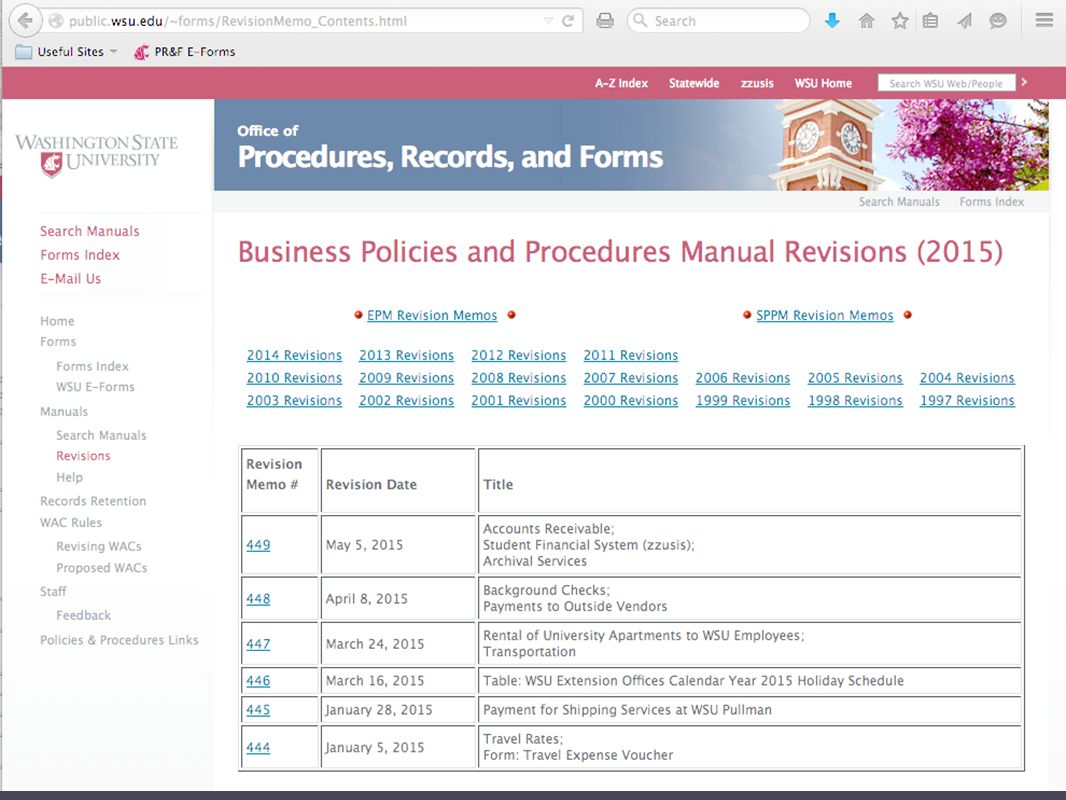Image resolution: width=1066 pixels, height=800 pixels.
Task: Go to Home in sidebar
Action: [x=57, y=321]
